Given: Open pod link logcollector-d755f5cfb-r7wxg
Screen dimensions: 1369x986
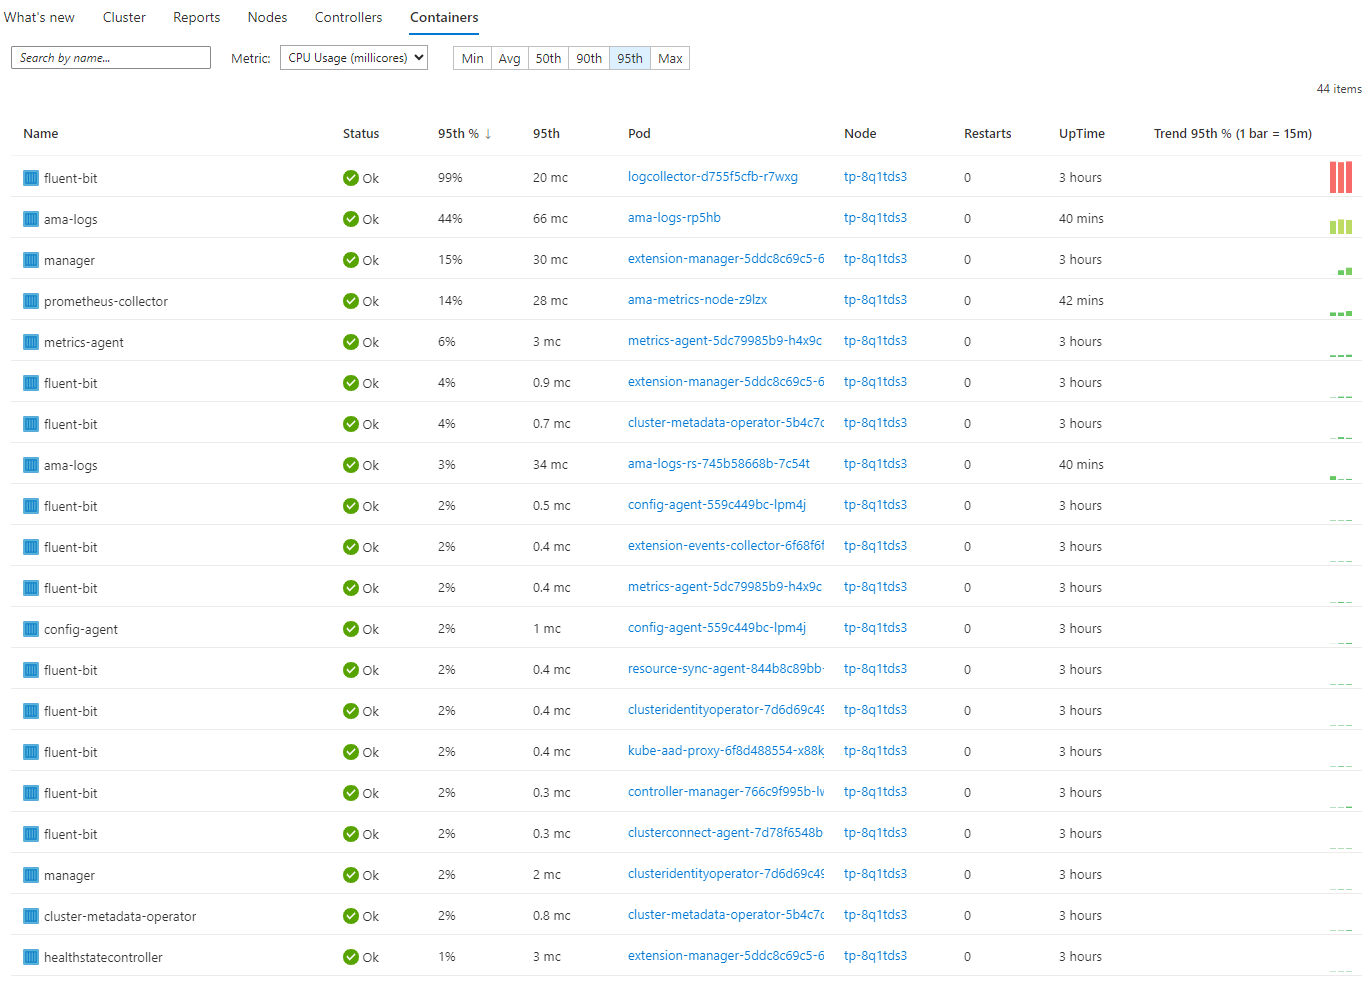Looking at the screenshot, I should tap(712, 177).
